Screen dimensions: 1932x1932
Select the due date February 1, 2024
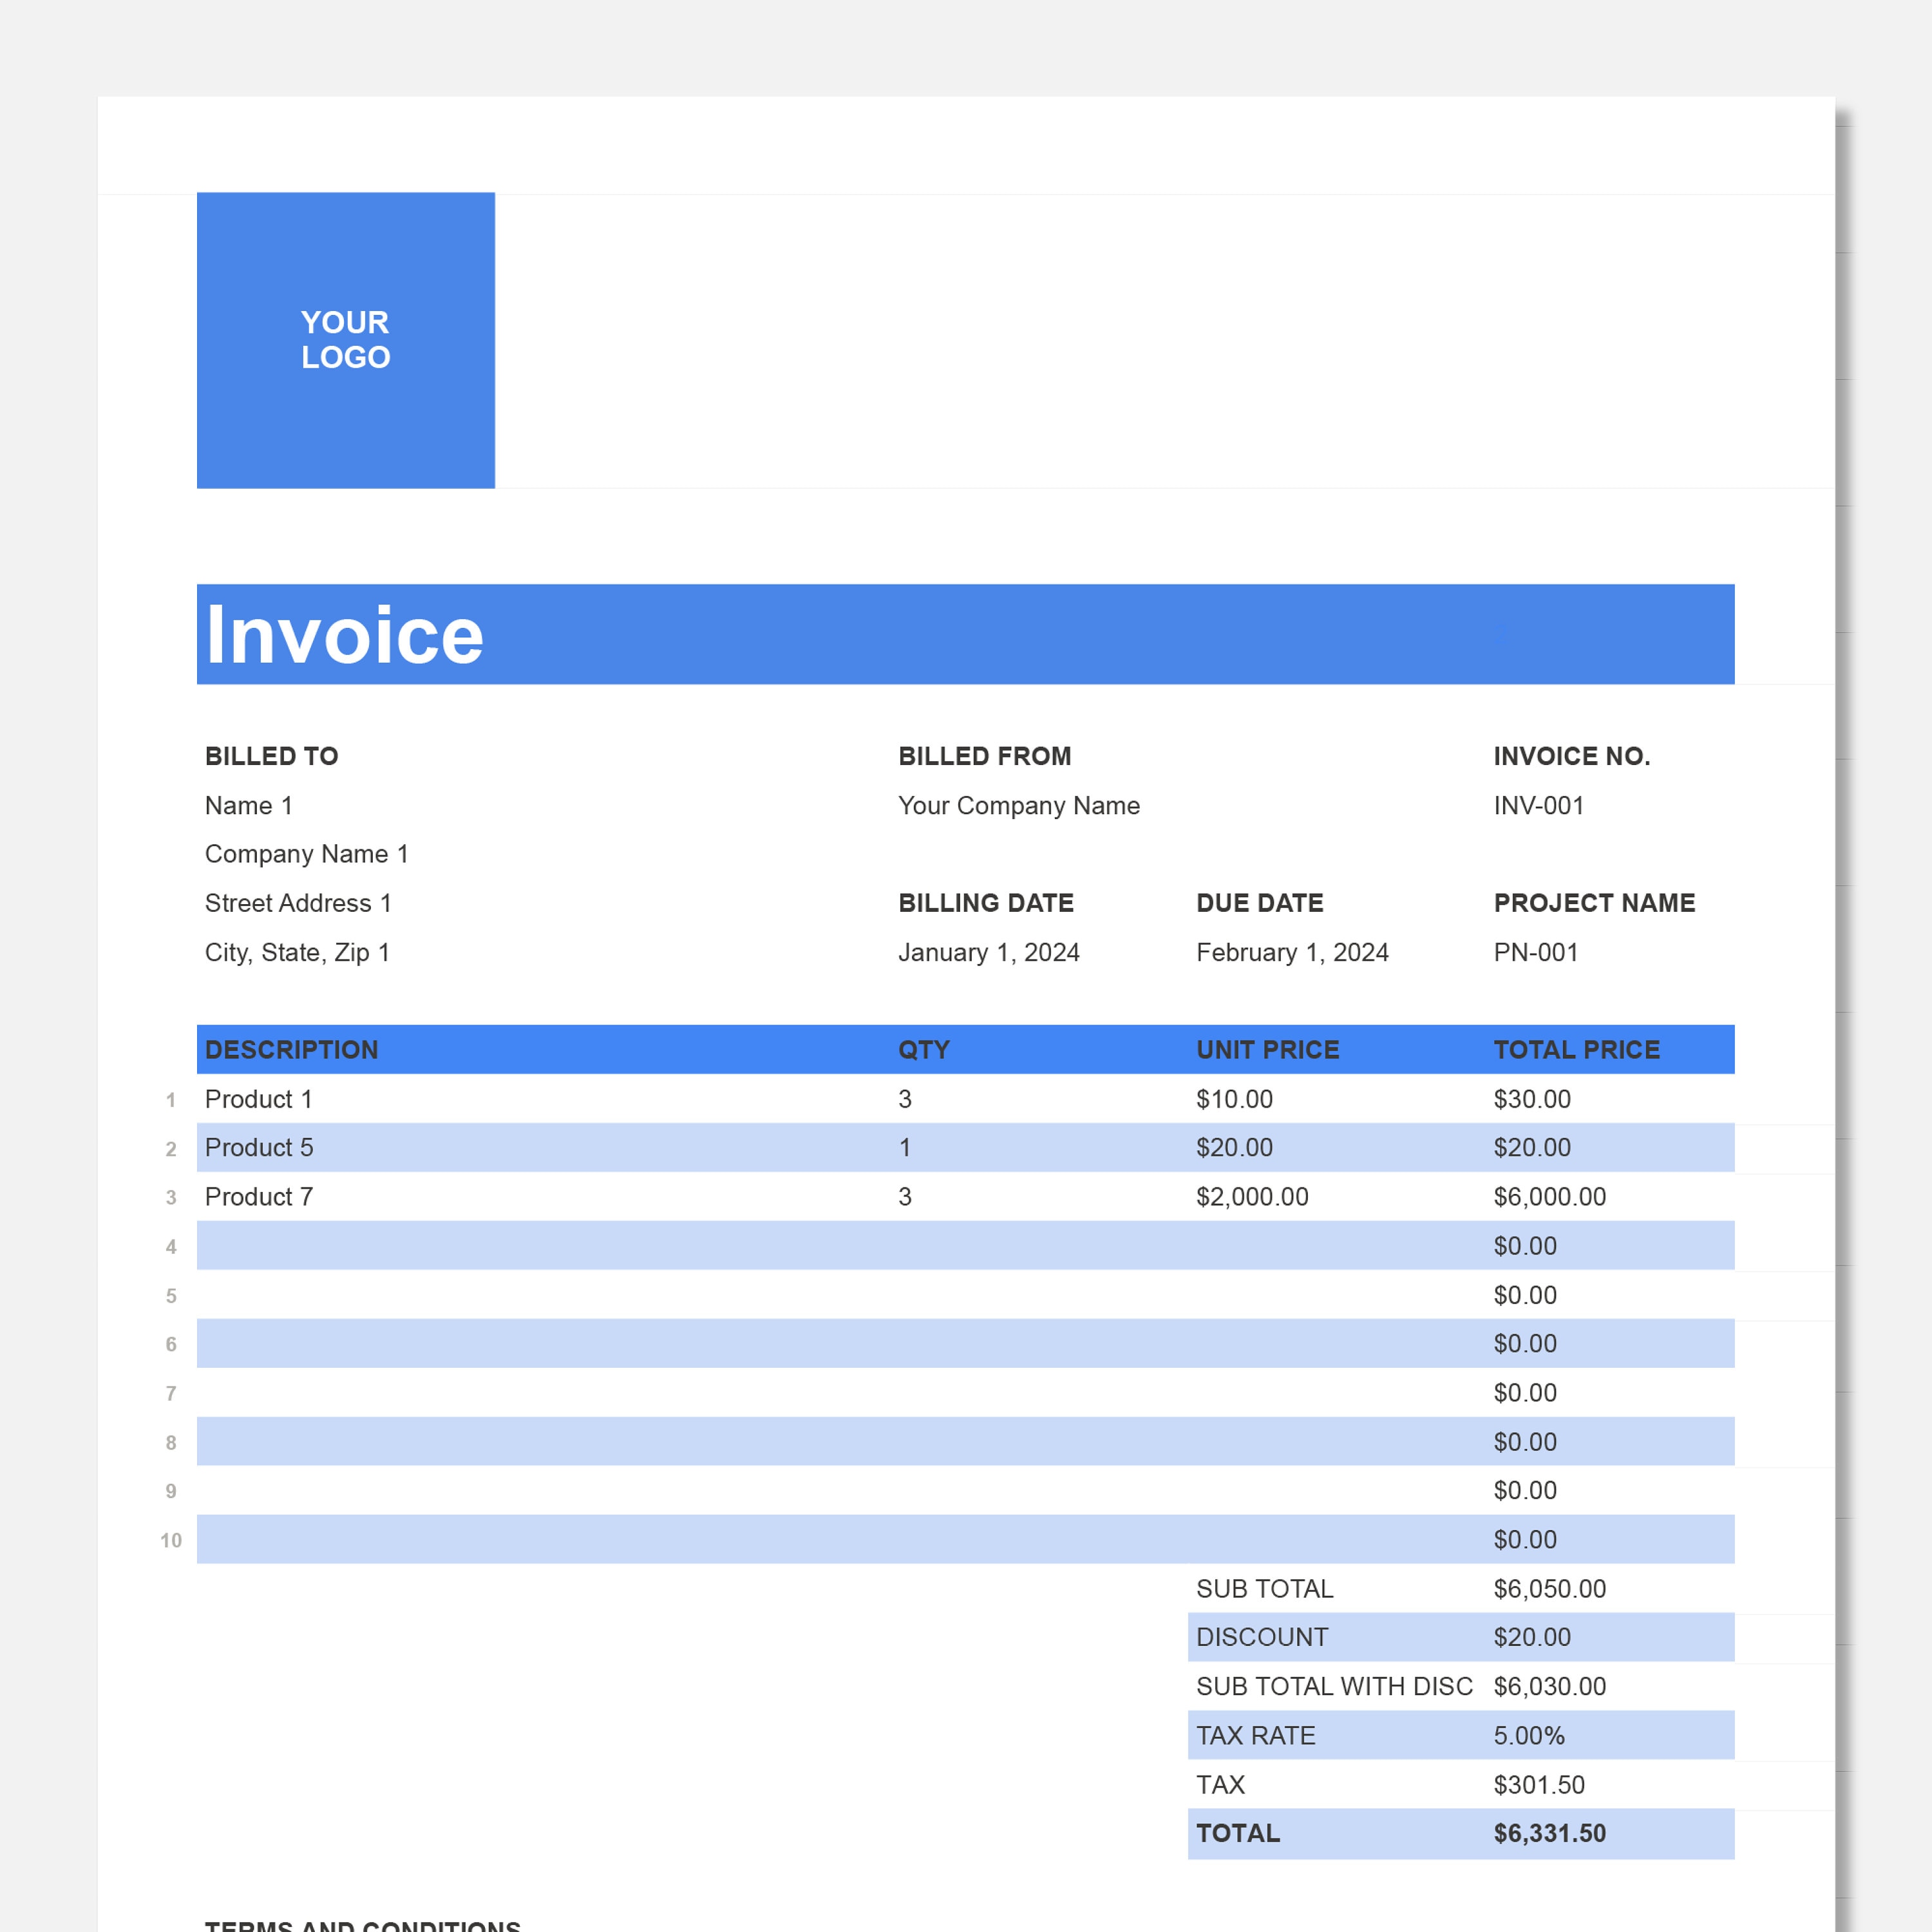pos(1292,952)
